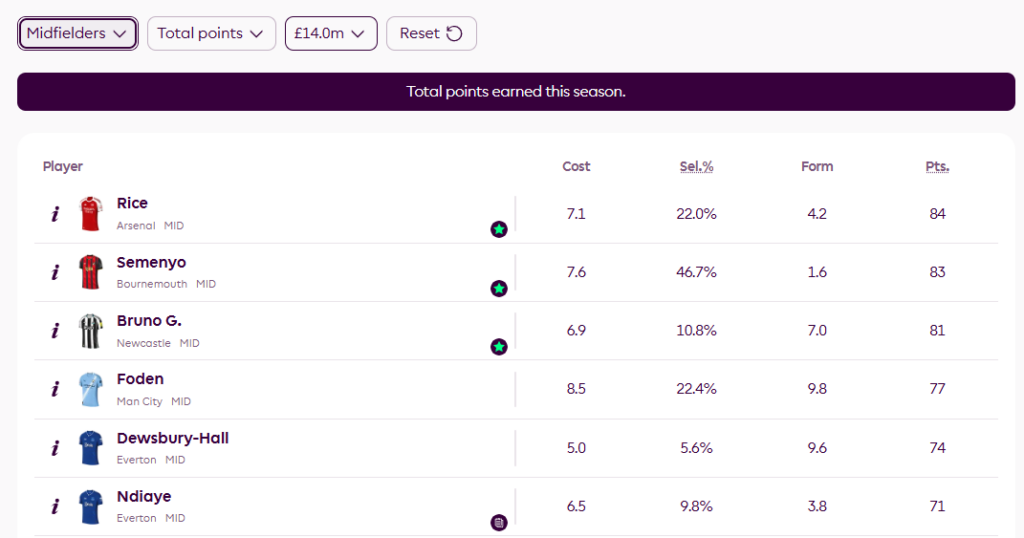Click the Pts. column header
This screenshot has width=1024, height=538.
pos(937,167)
